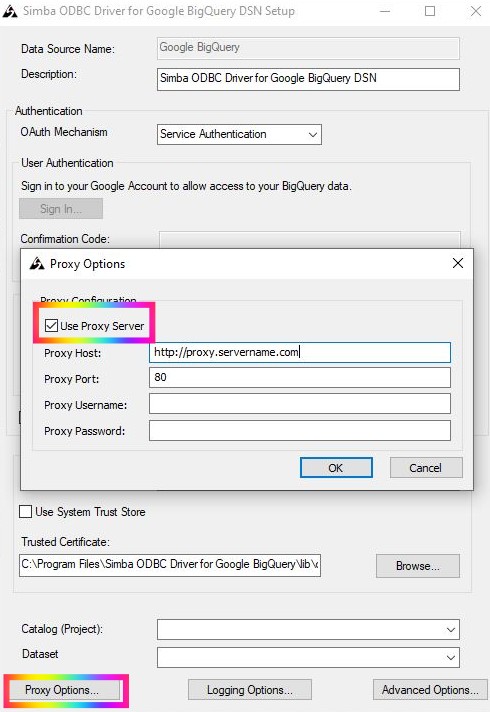Click the "Proxy Password:" label
The width and height of the screenshot is (490, 712).
(84, 430)
